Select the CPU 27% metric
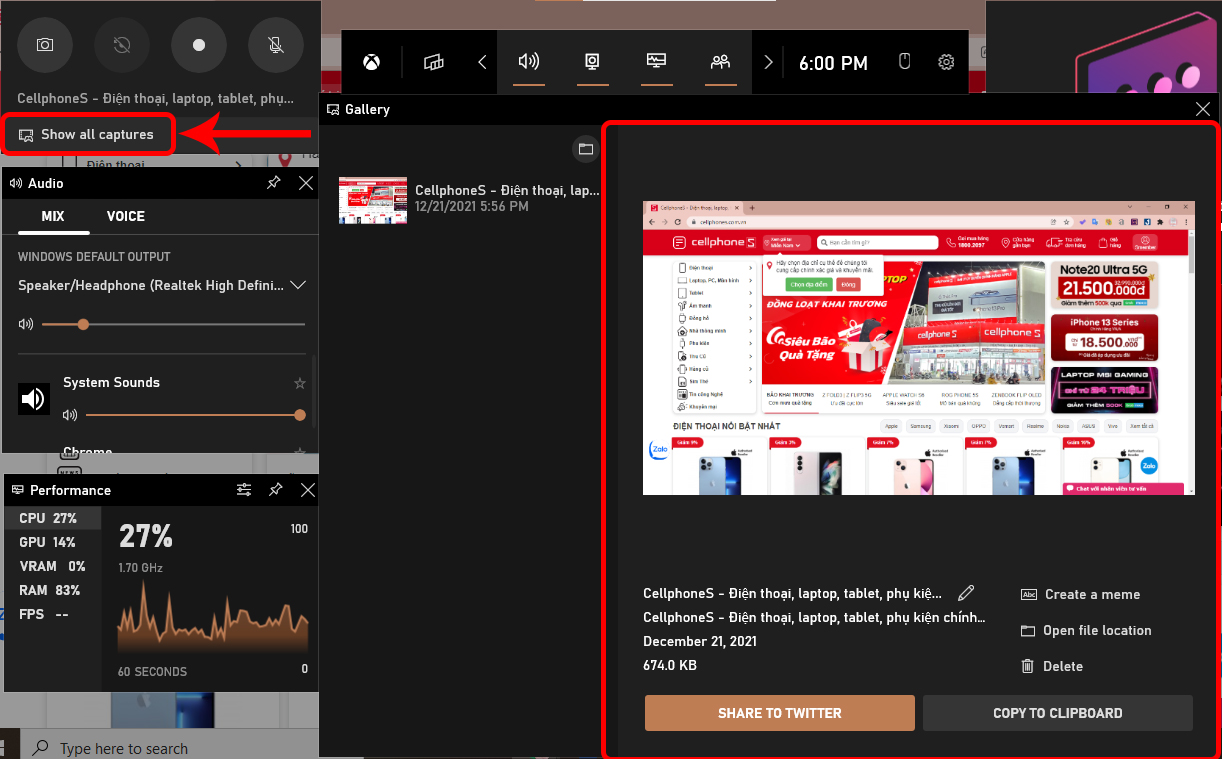The height and width of the screenshot is (759, 1222). click(53, 518)
